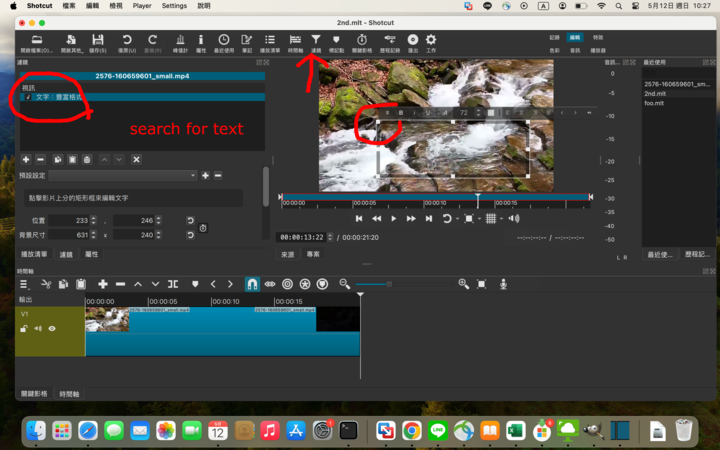The height and width of the screenshot is (450, 720).
Task: Mute the V1 track audio
Action: (x=38, y=328)
